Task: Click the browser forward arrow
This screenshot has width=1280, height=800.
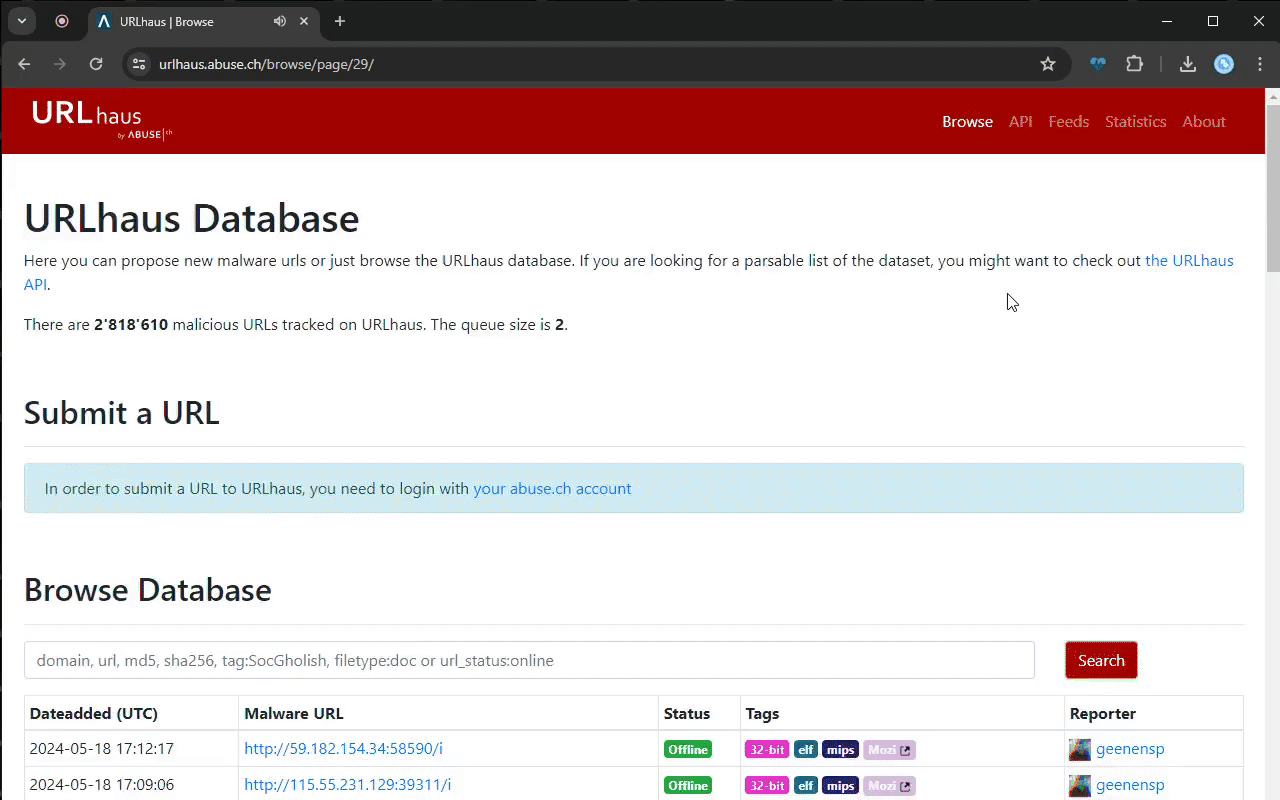Action: point(60,64)
